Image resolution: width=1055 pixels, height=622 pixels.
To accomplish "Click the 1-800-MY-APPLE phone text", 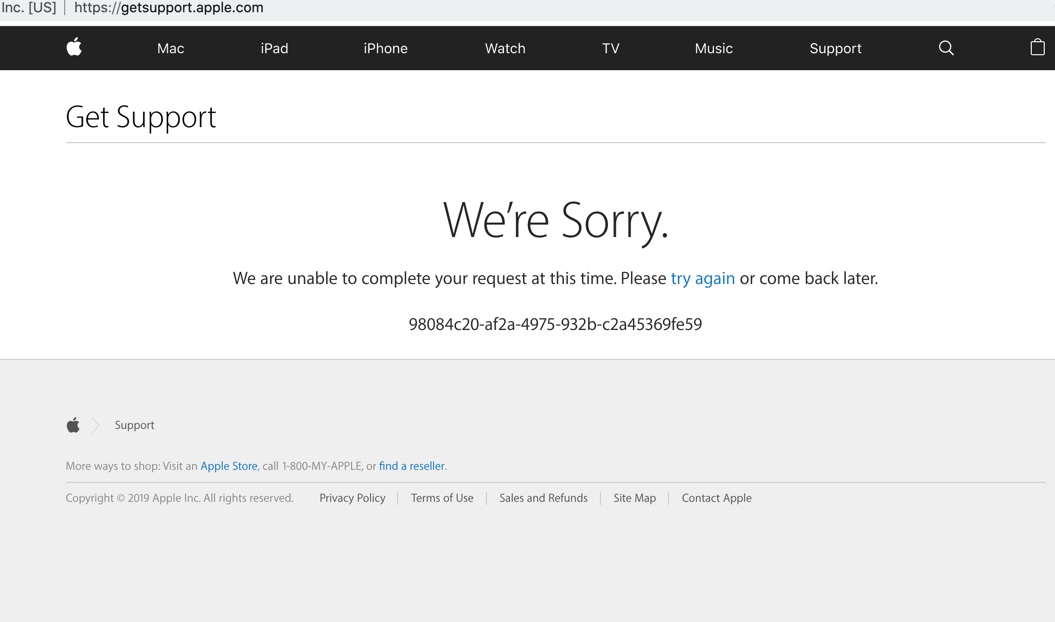I will pos(322,466).
